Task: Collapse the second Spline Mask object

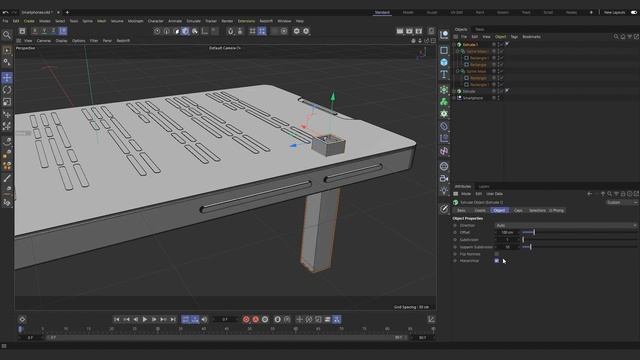Action: pos(458,71)
